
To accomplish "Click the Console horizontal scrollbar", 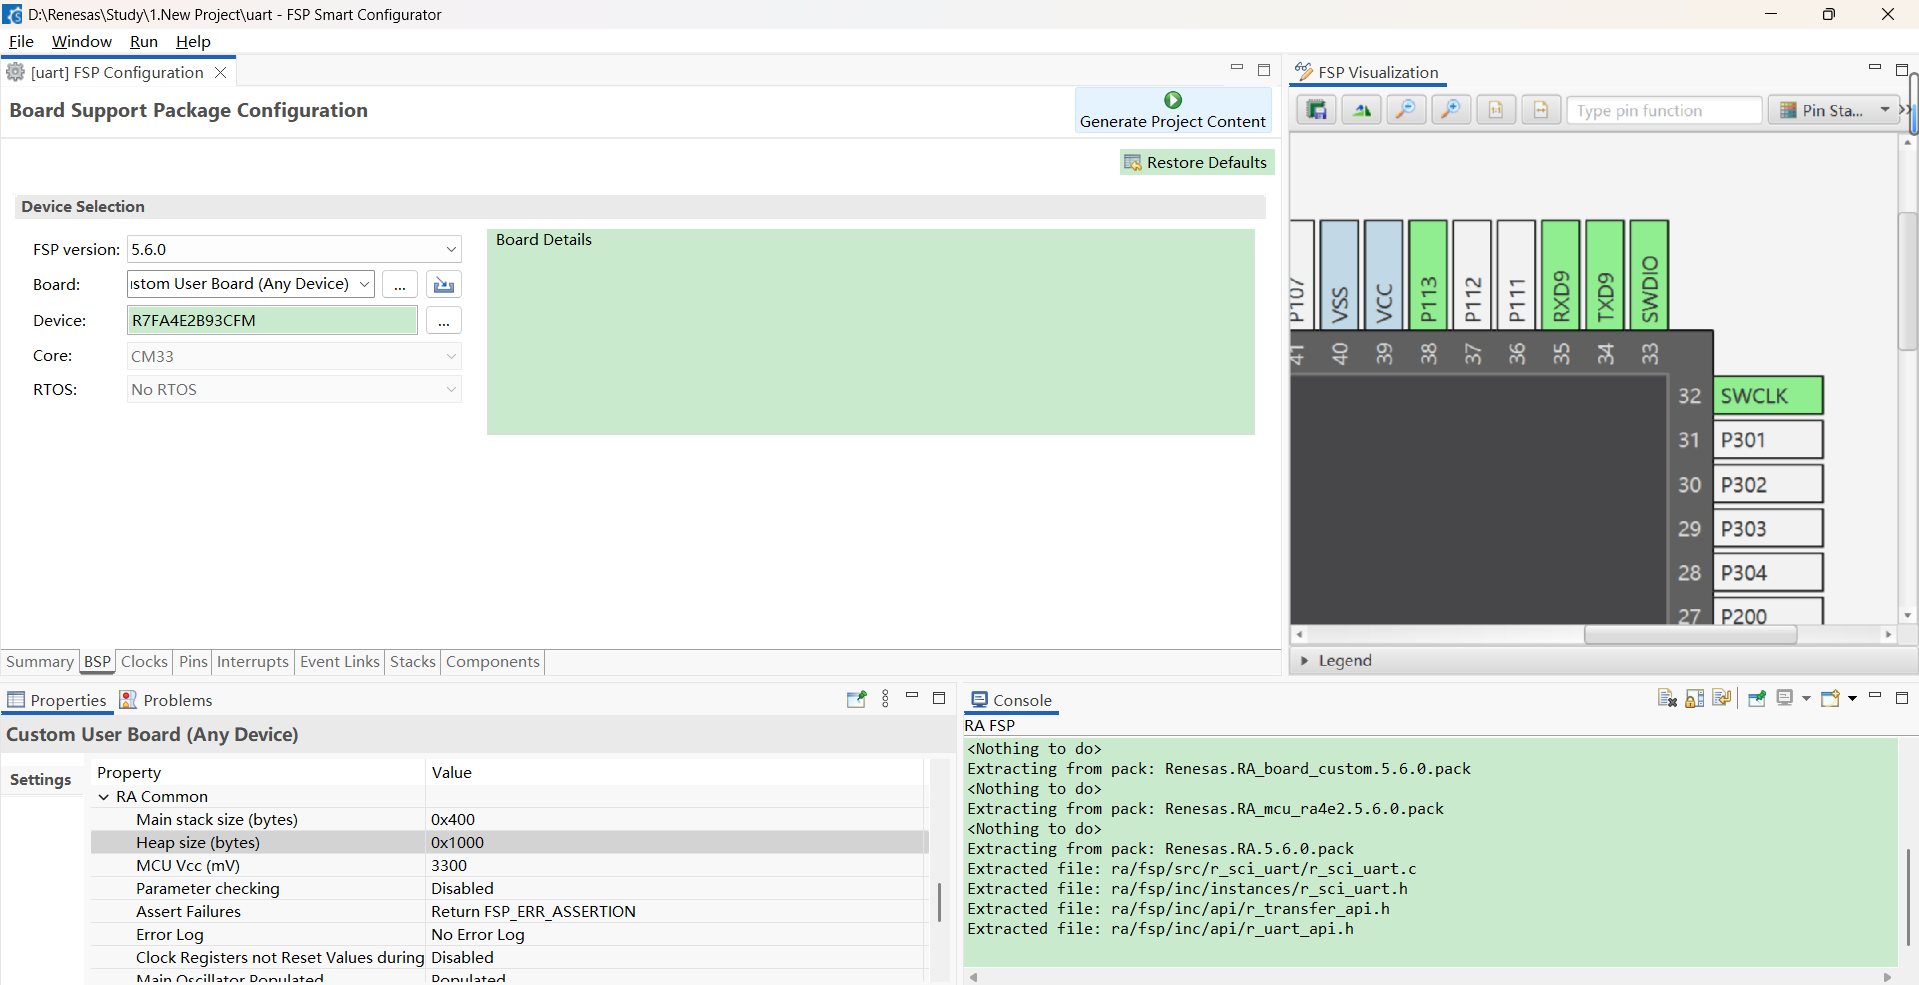I will click(x=1431, y=977).
